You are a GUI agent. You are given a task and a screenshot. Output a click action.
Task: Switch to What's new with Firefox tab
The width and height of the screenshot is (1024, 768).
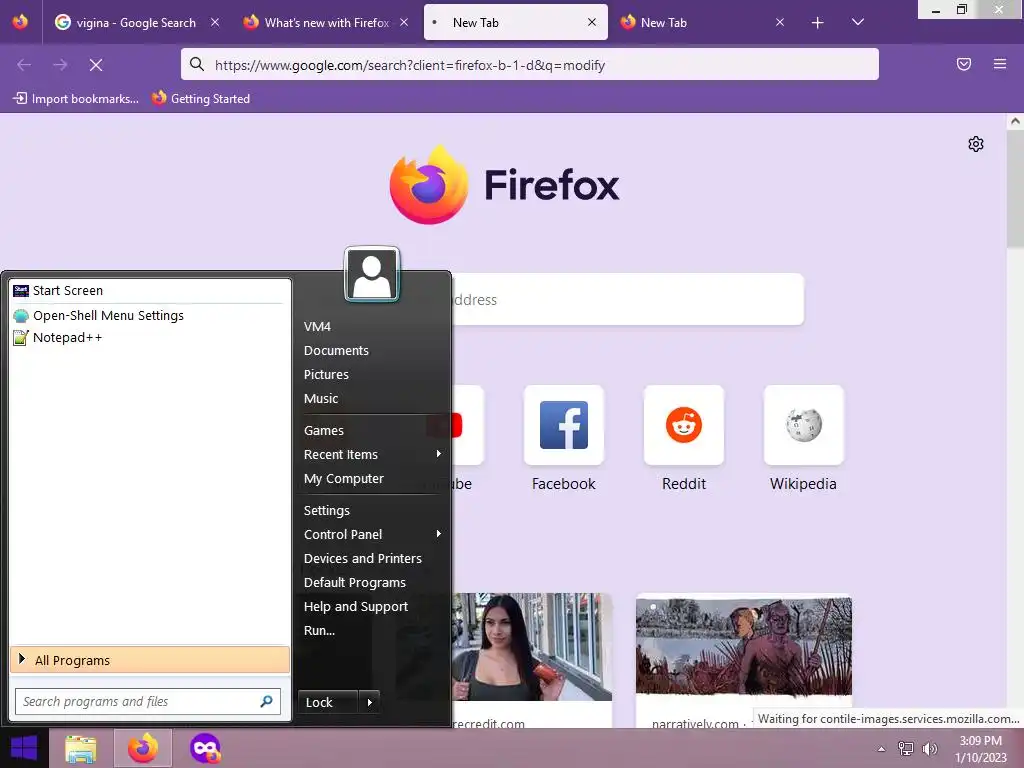[x=327, y=22]
